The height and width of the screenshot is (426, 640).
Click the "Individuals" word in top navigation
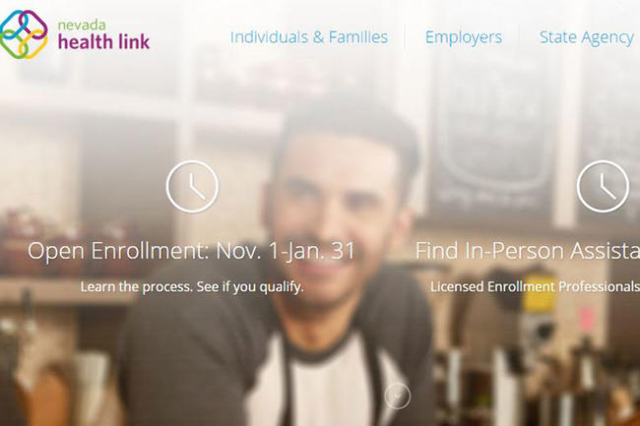[x=269, y=37]
